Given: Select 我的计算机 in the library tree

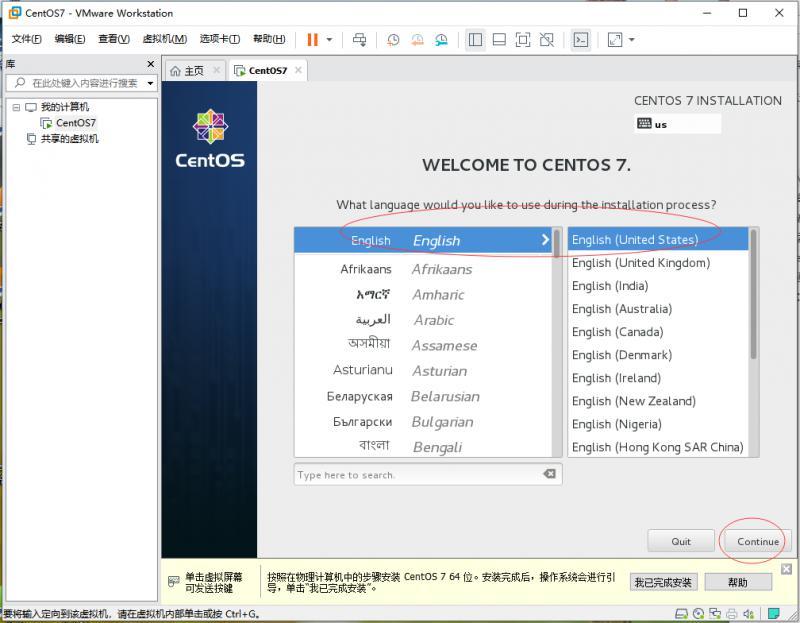Looking at the screenshot, I should point(65,107).
